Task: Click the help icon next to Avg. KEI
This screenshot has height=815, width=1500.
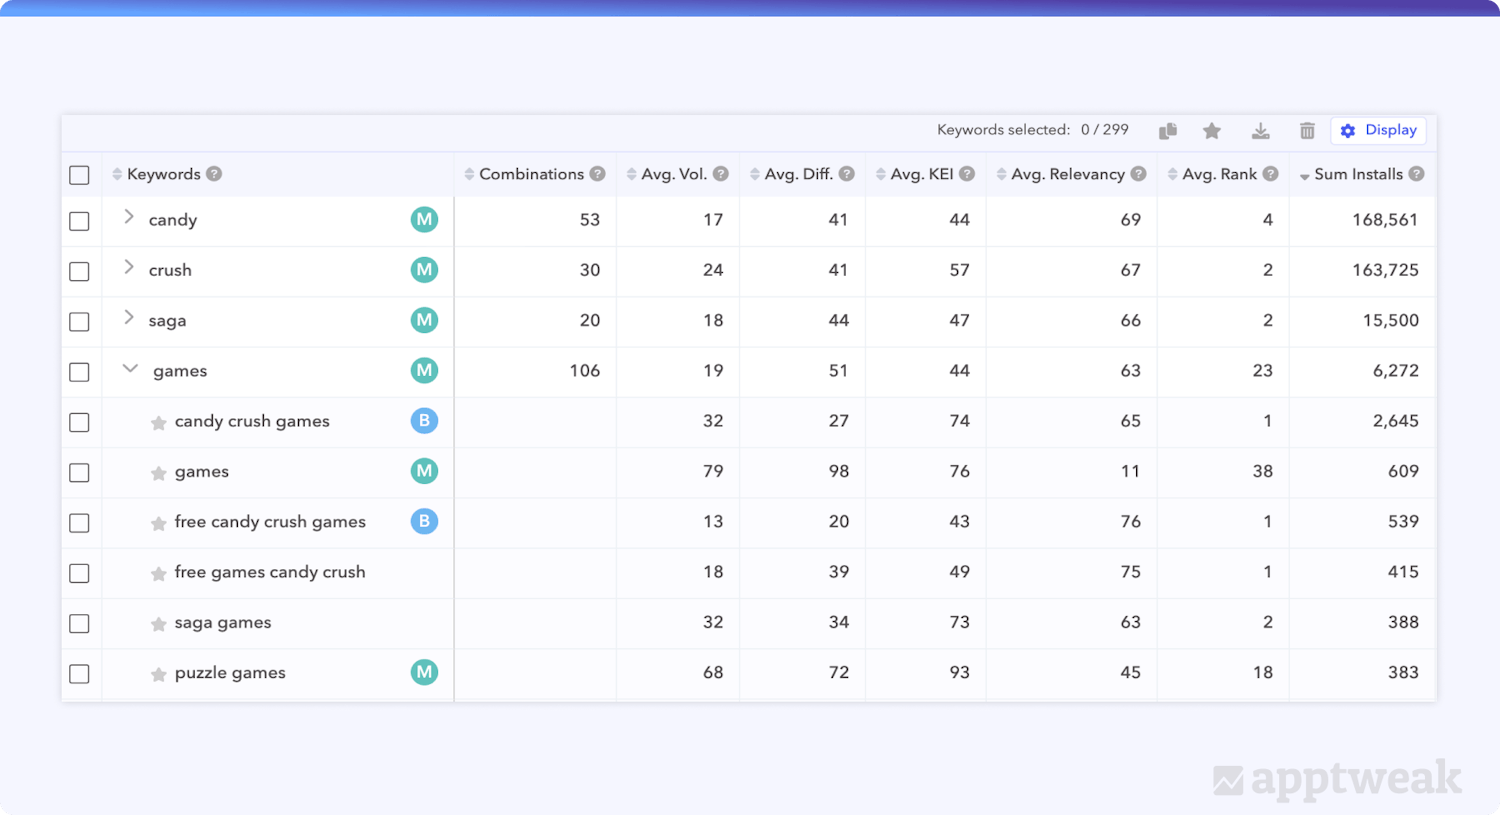Action: (967, 174)
